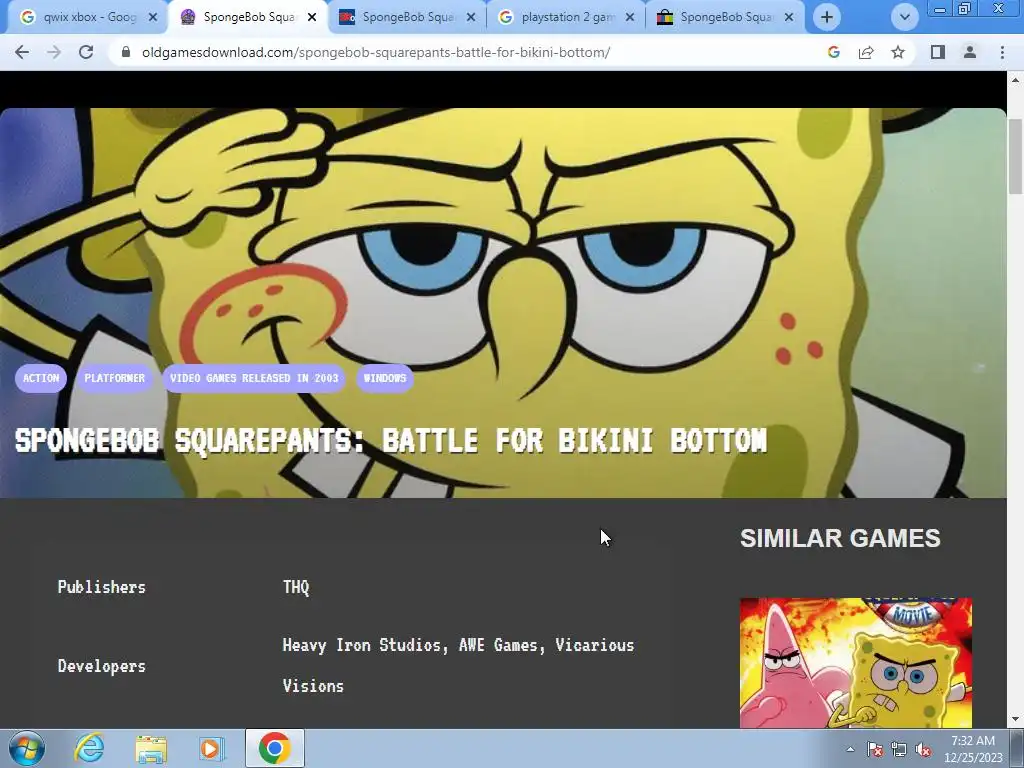Image resolution: width=1024 pixels, height=768 pixels.
Task: Close the active SpongeBob tab
Action: coord(312,17)
